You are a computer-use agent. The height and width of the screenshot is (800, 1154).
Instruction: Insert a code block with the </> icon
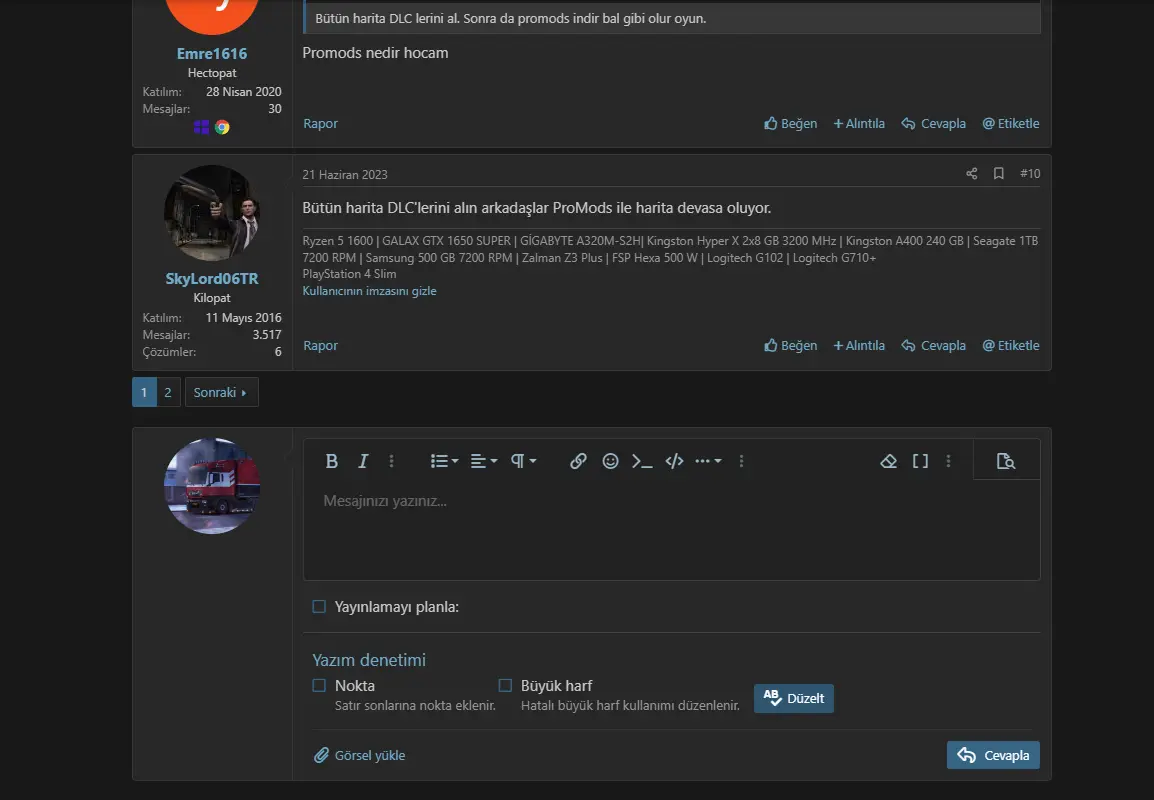(674, 461)
